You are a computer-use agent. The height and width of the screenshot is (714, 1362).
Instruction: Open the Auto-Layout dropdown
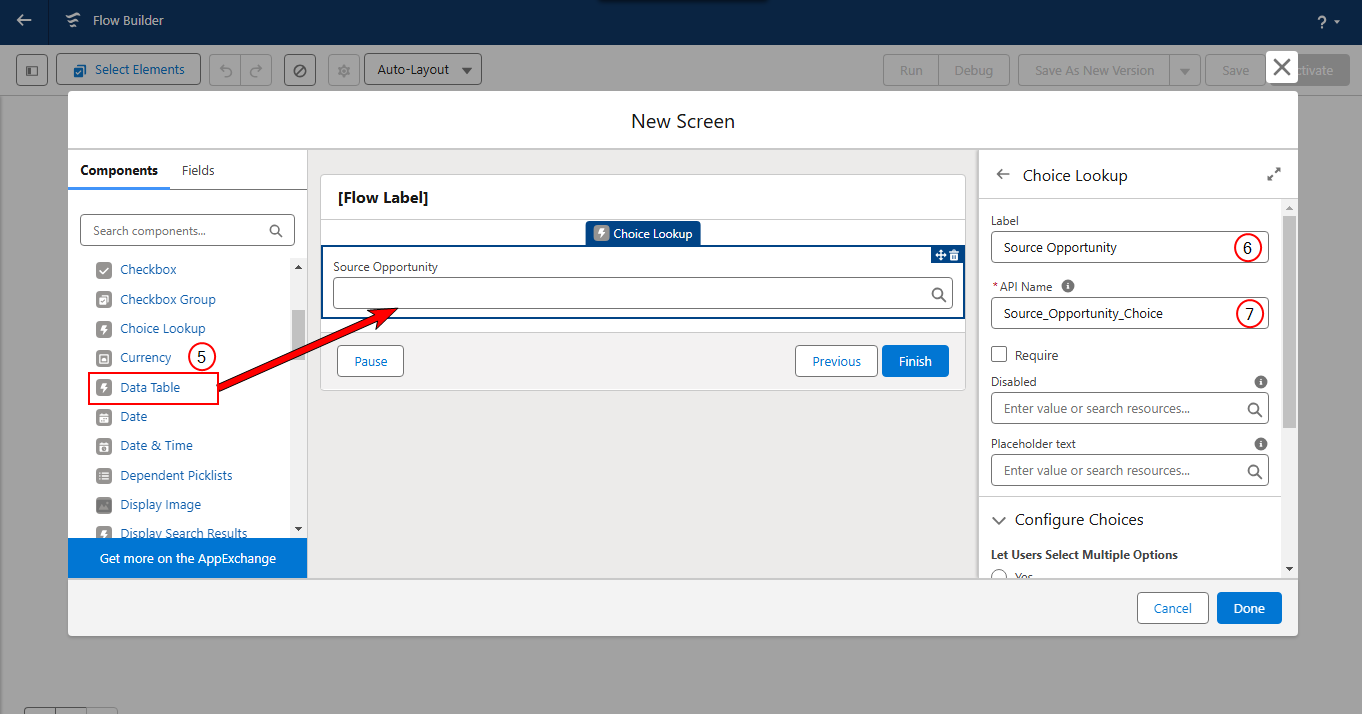coord(423,70)
